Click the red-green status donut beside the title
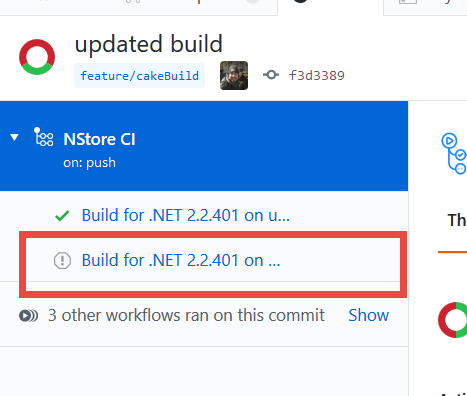Image resolution: width=467 pixels, height=396 pixels. 37,57
